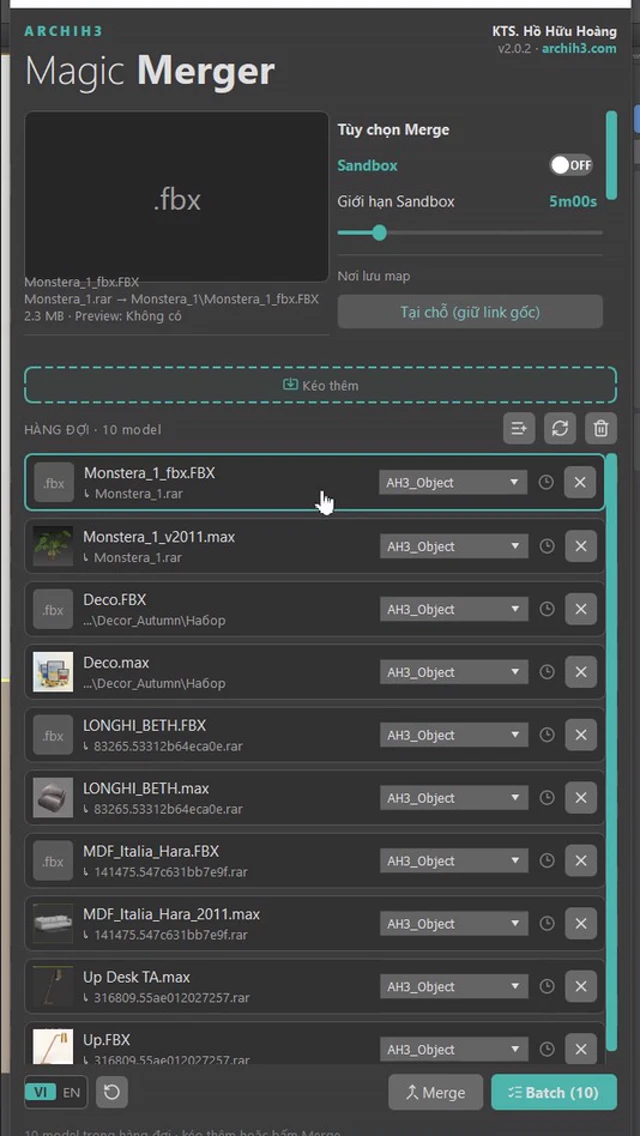This screenshot has height=1136, width=640.
Task: Click clock icon for Deco.max
Action: (x=547, y=672)
